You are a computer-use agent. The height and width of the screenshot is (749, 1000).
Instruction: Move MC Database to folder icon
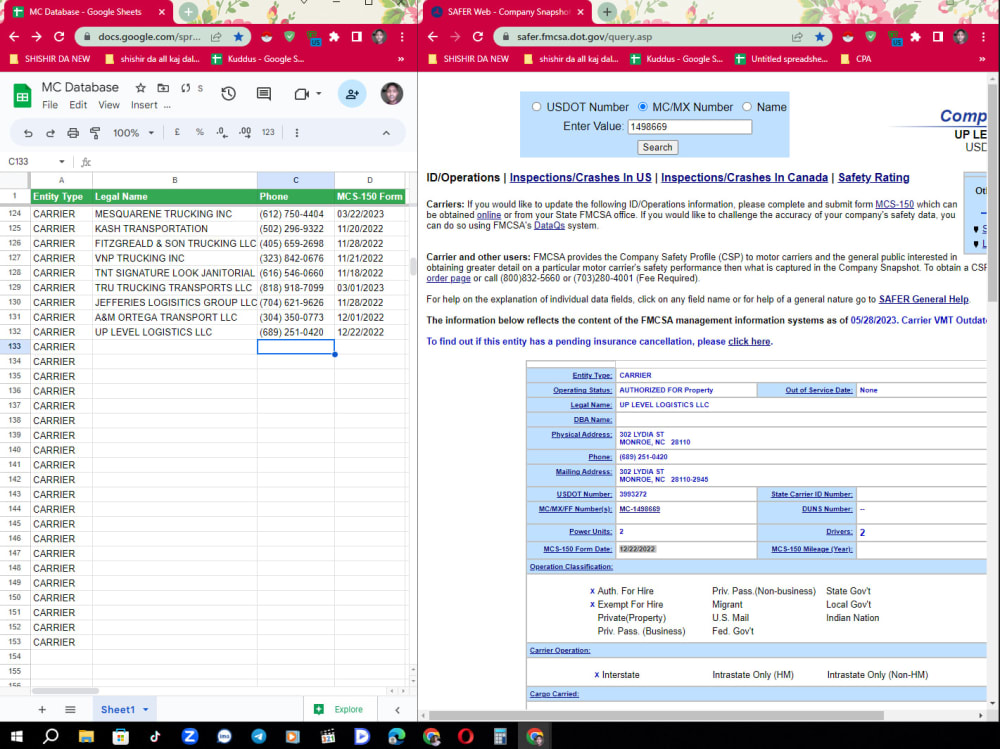pyautogui.click(x=163, y=87)
